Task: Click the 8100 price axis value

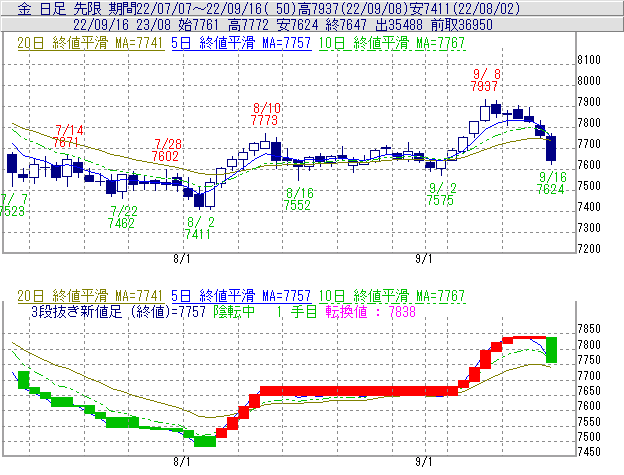Action: [x=589, y=60]
